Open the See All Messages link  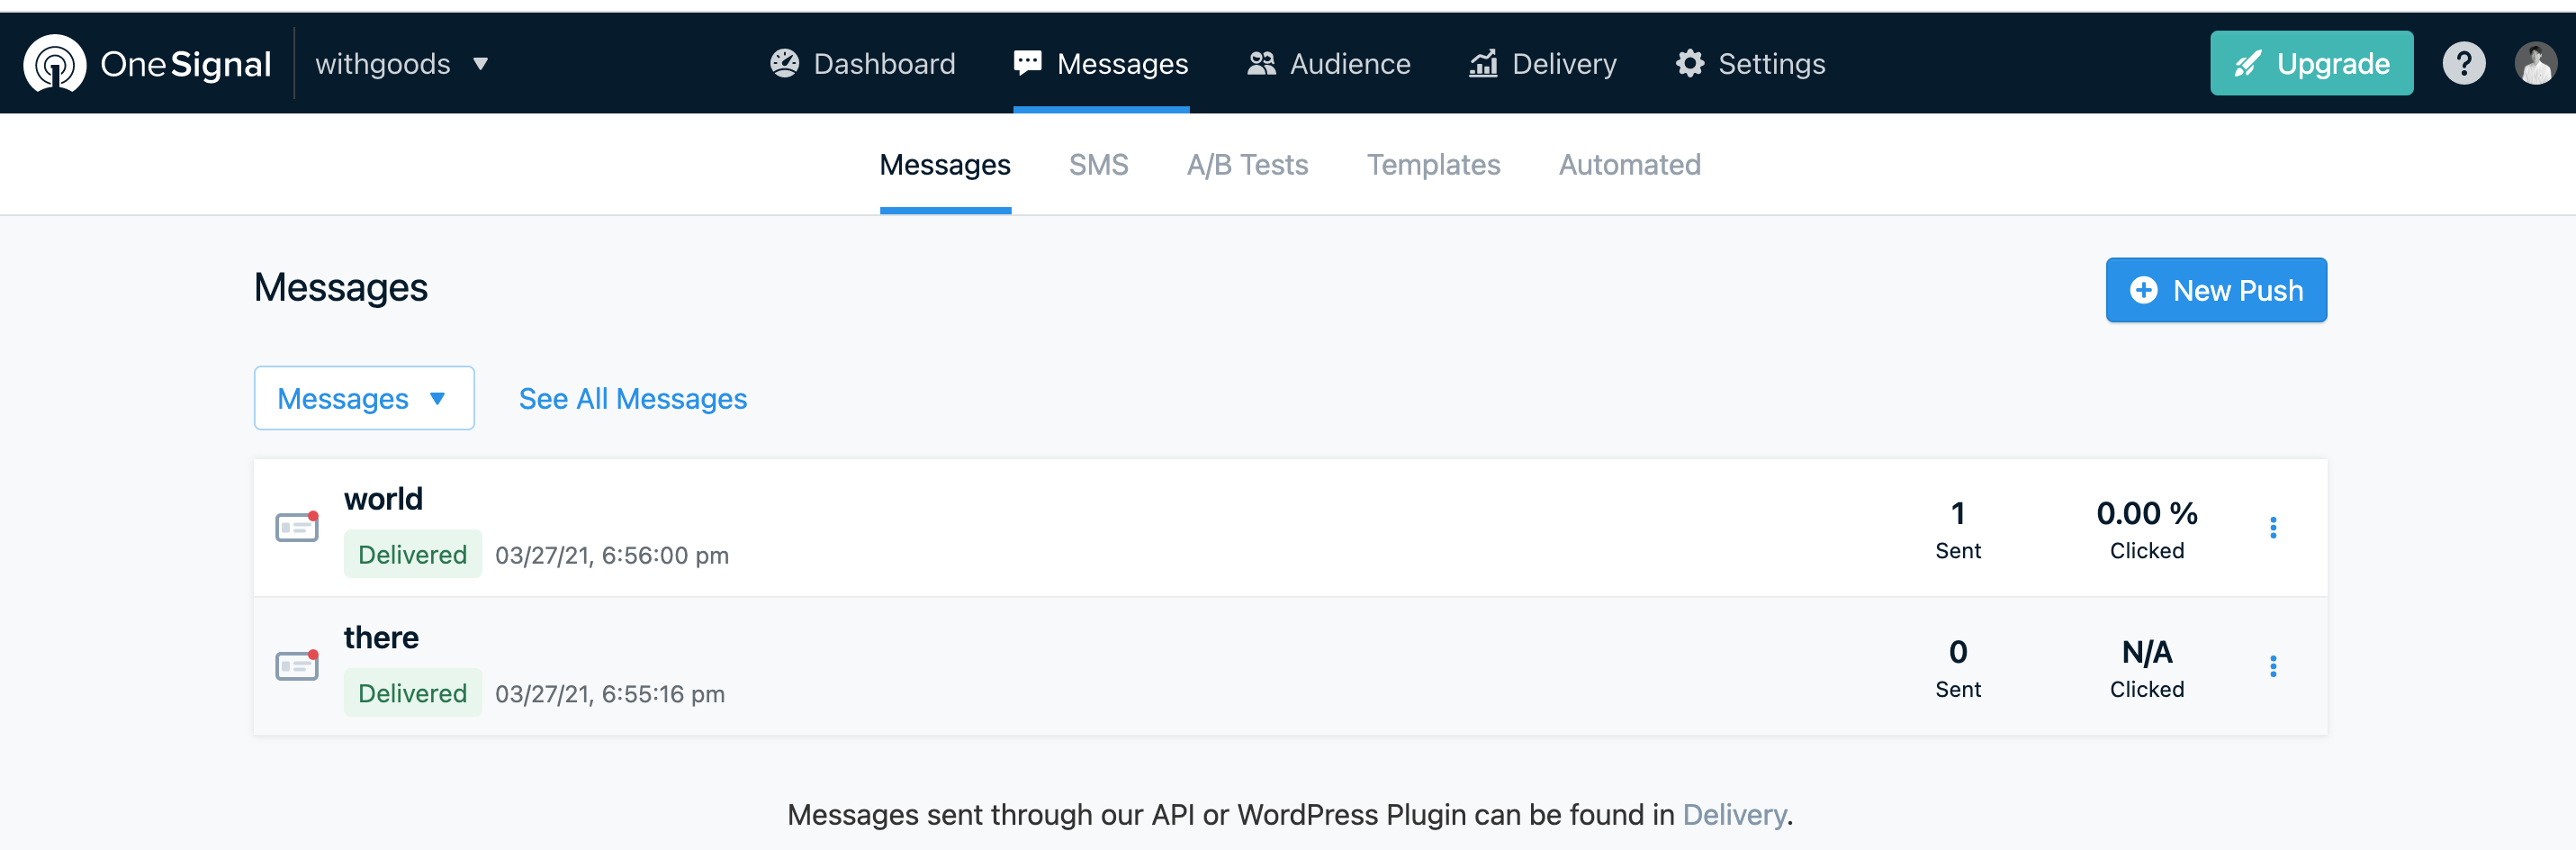click(x=632, y=398)
